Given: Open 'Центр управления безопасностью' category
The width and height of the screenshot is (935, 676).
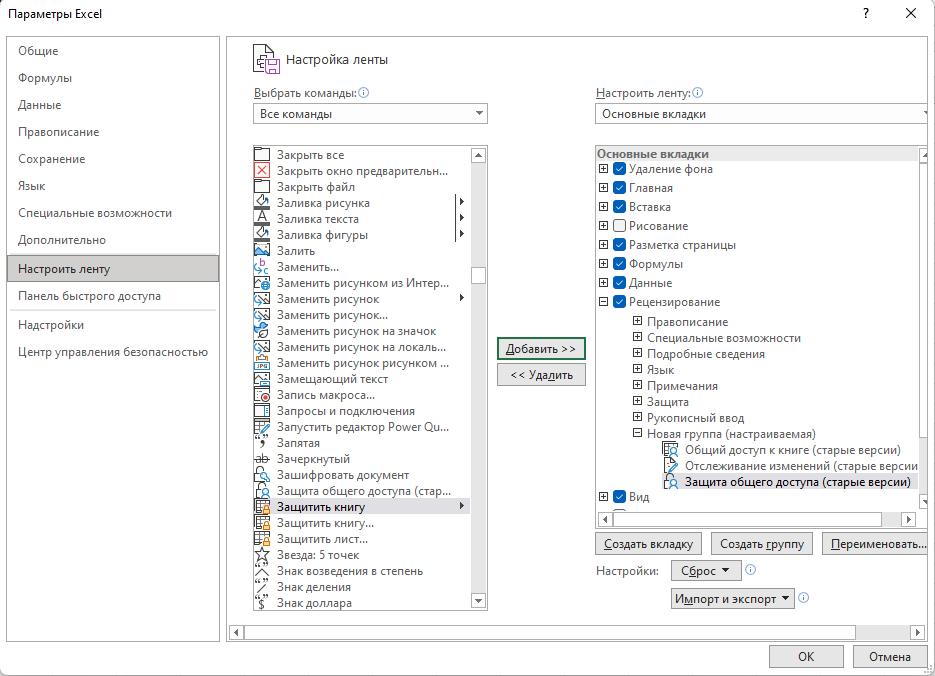Looking at the screenshot, I should (113, 352).
